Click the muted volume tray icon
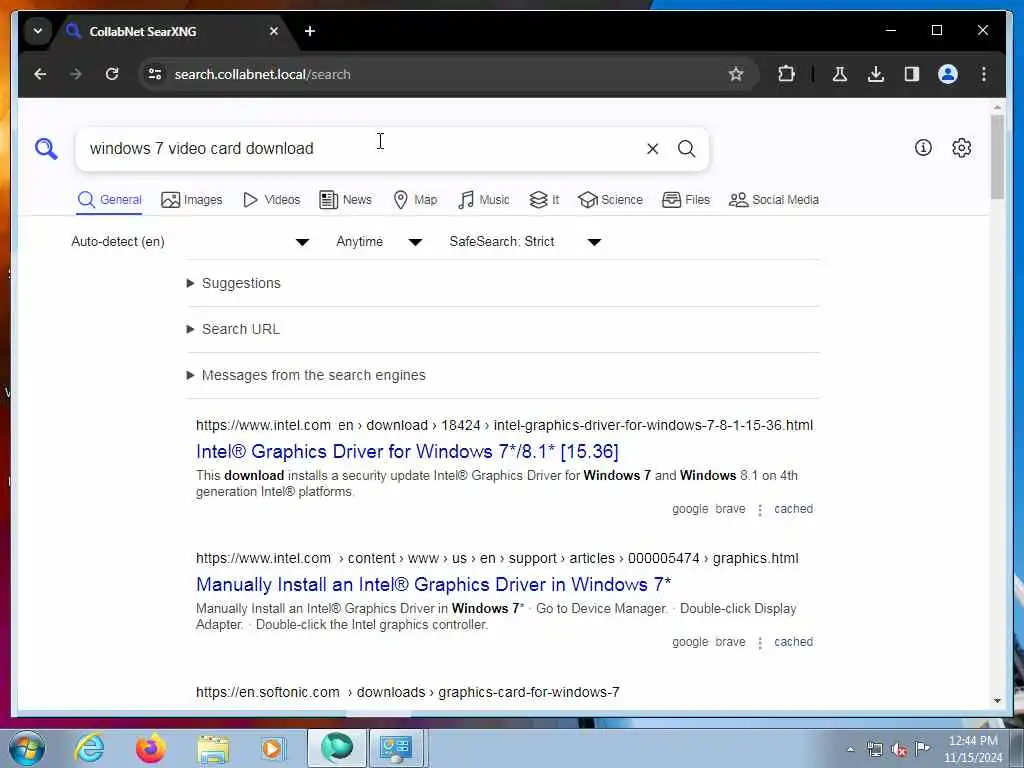Viewport: 1024px width, 768px height. pyautogui.click(x=899, y=750)
